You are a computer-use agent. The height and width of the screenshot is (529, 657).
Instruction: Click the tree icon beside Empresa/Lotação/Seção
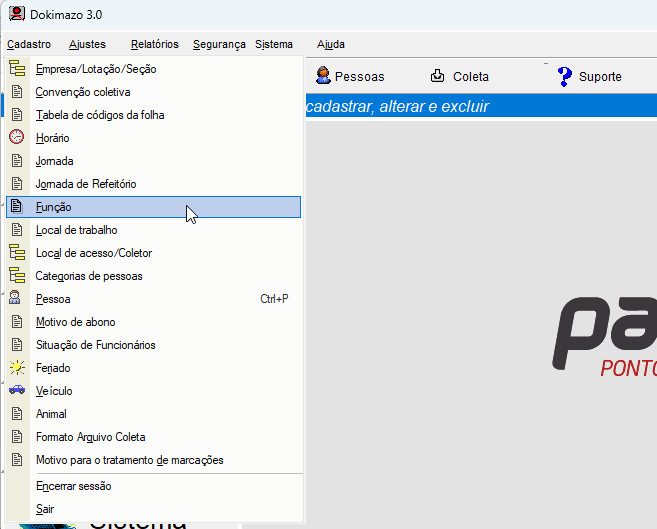[16, 69]
